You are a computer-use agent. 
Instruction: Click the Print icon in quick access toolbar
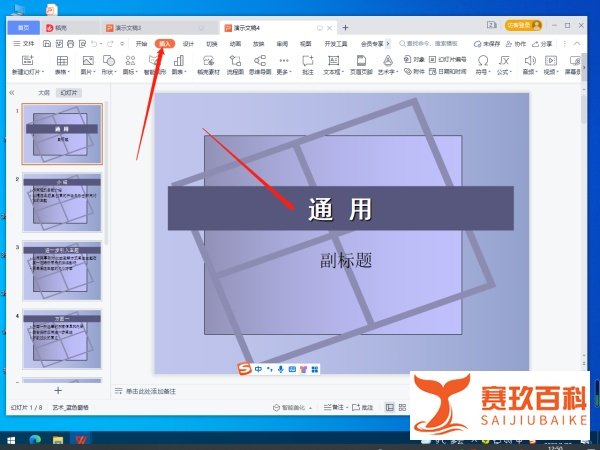tap(70, 44)
